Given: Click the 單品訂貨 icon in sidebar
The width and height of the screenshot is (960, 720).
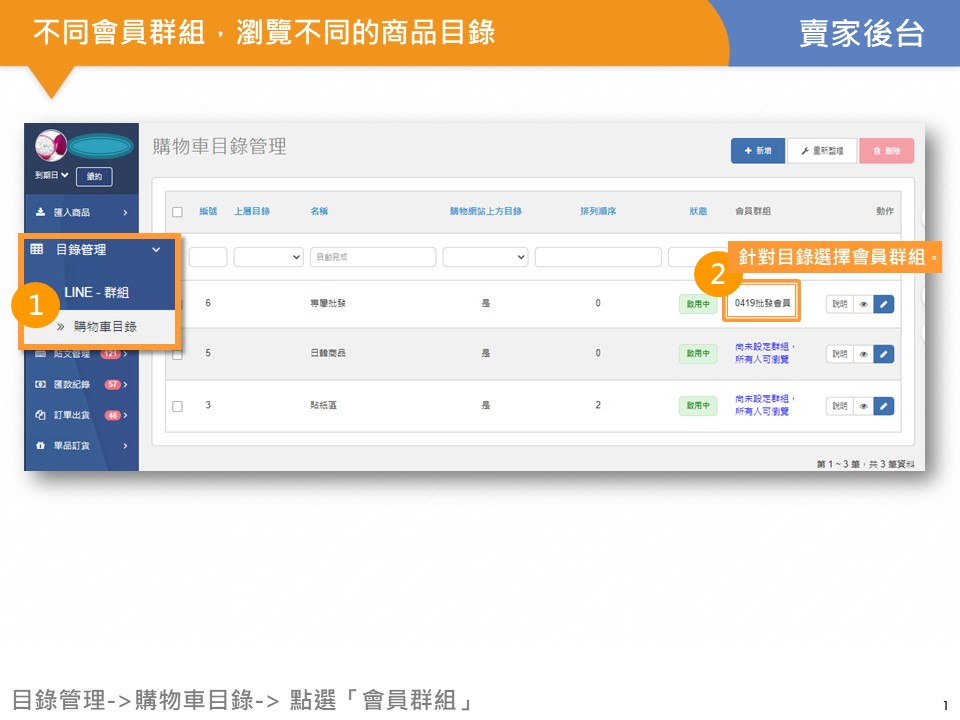Looking at the screenshot, I should (41, 446).
